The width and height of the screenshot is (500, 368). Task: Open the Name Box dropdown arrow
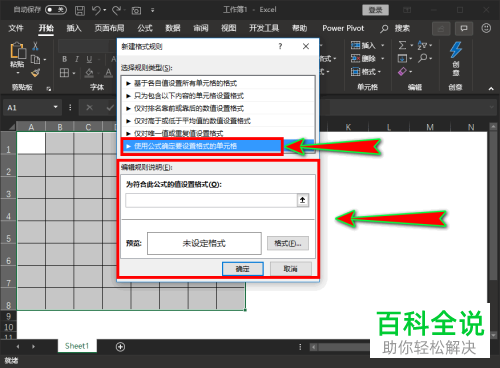55,107
